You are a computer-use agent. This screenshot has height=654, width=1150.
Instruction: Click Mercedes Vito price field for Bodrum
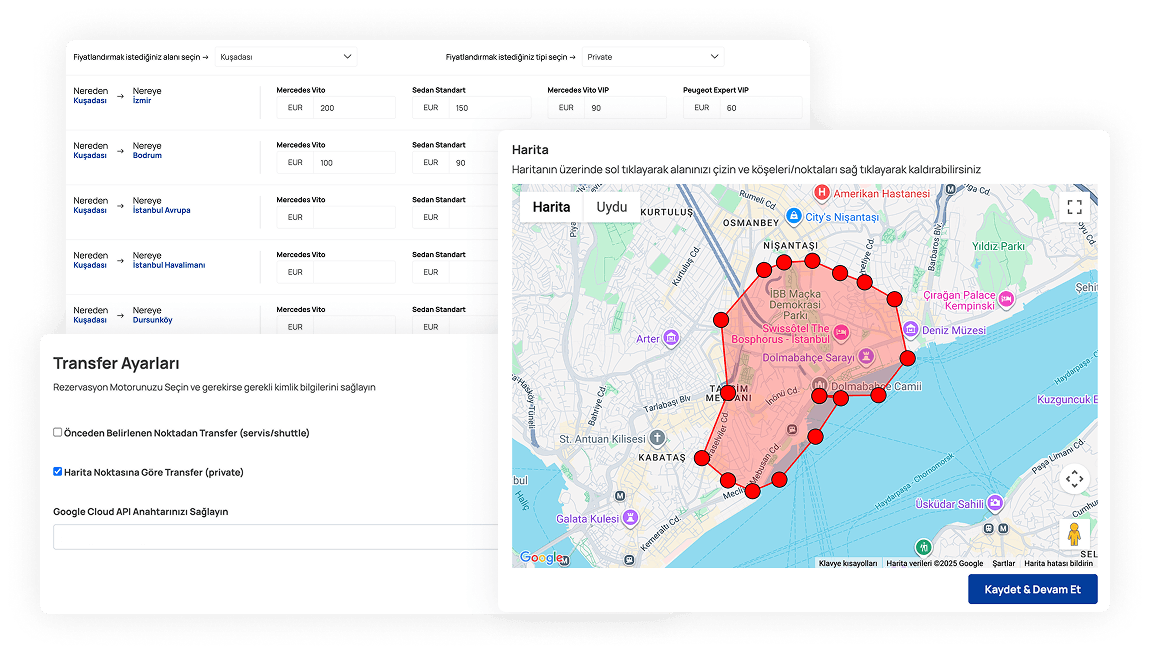tap(354, 163)
